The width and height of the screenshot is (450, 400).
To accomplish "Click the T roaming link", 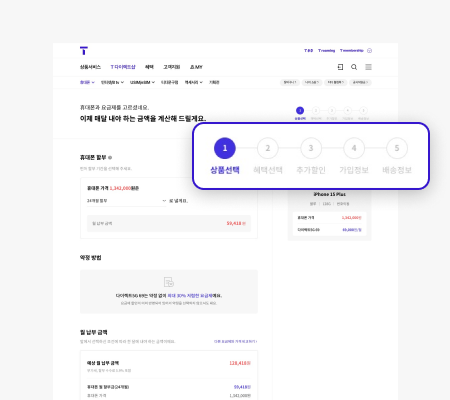I will point(326,51).
